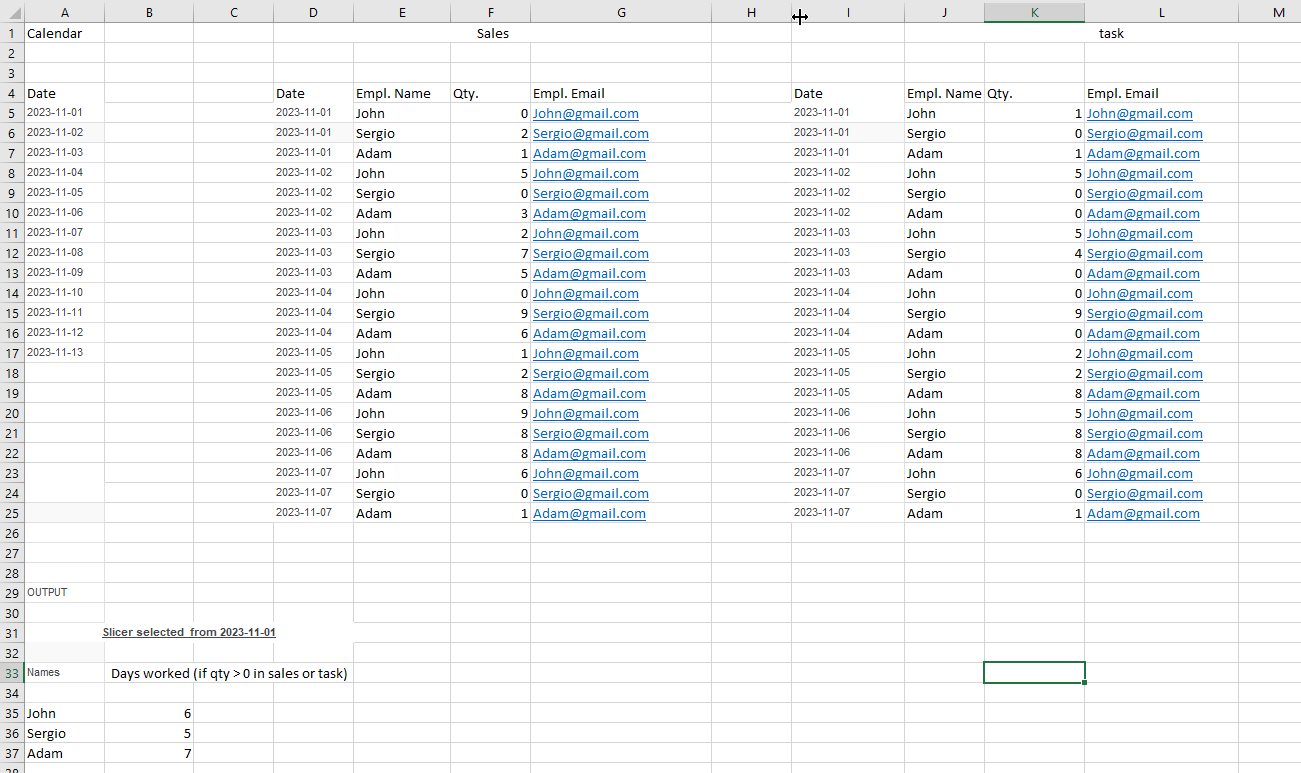Open John@gmail.com link in Sales row 5
Screen dimensions: 1301x773
click(586, 113)
